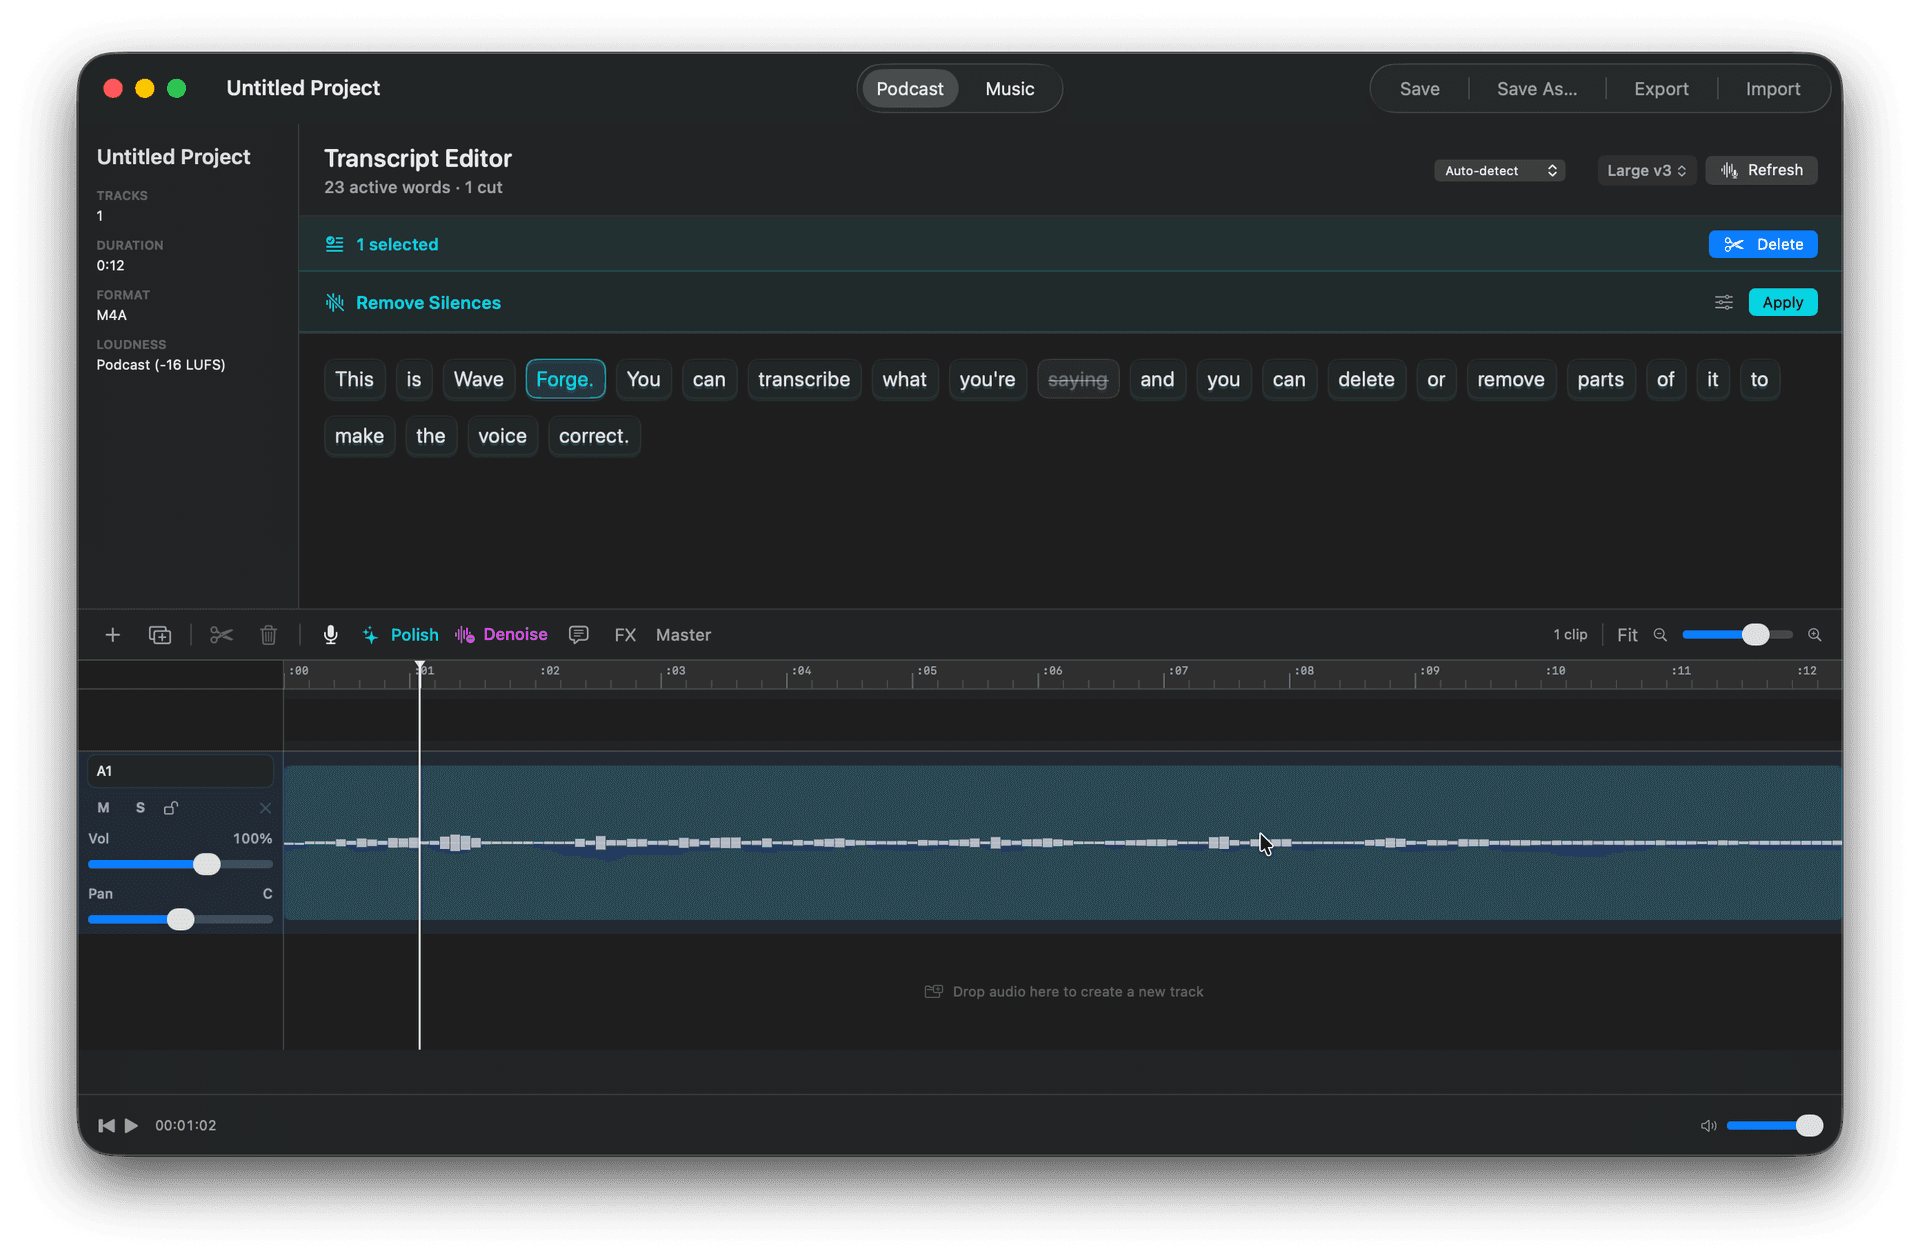Adjust the A1 volume slider
The height and width of the screenshot is (1258, 1920).
[x=180, y=864]
